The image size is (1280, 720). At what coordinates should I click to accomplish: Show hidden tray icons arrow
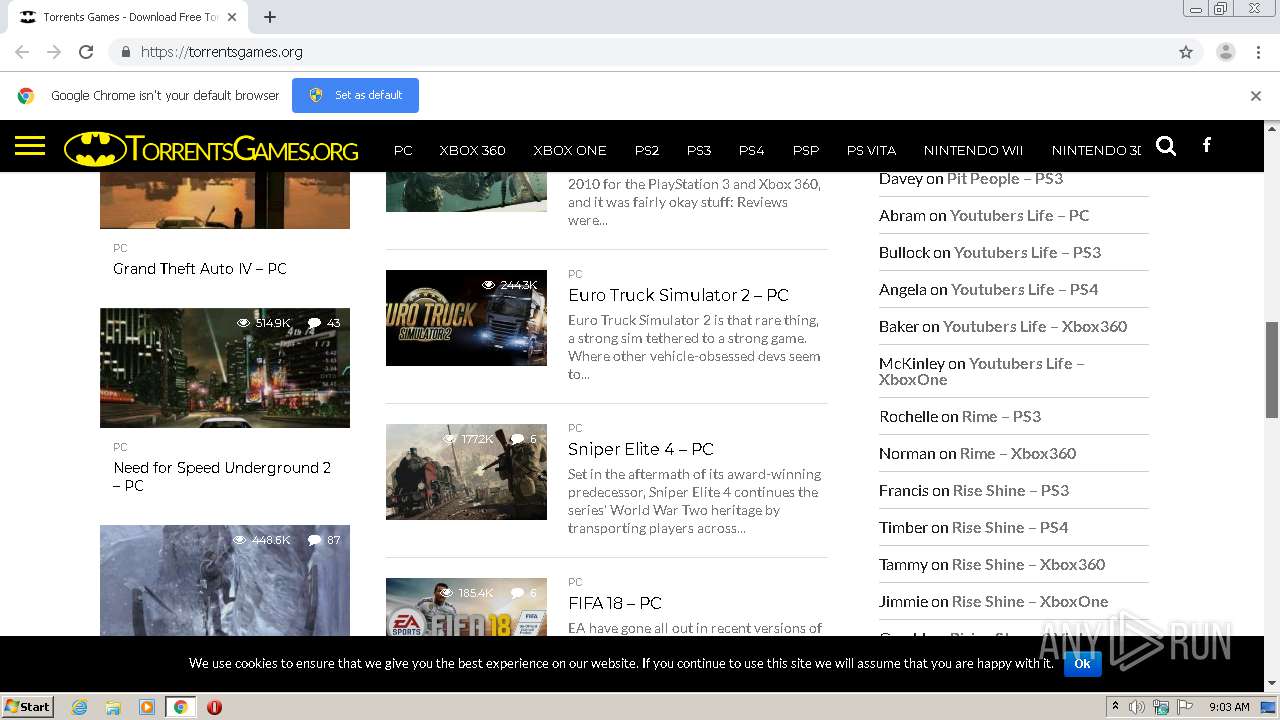1115,707
